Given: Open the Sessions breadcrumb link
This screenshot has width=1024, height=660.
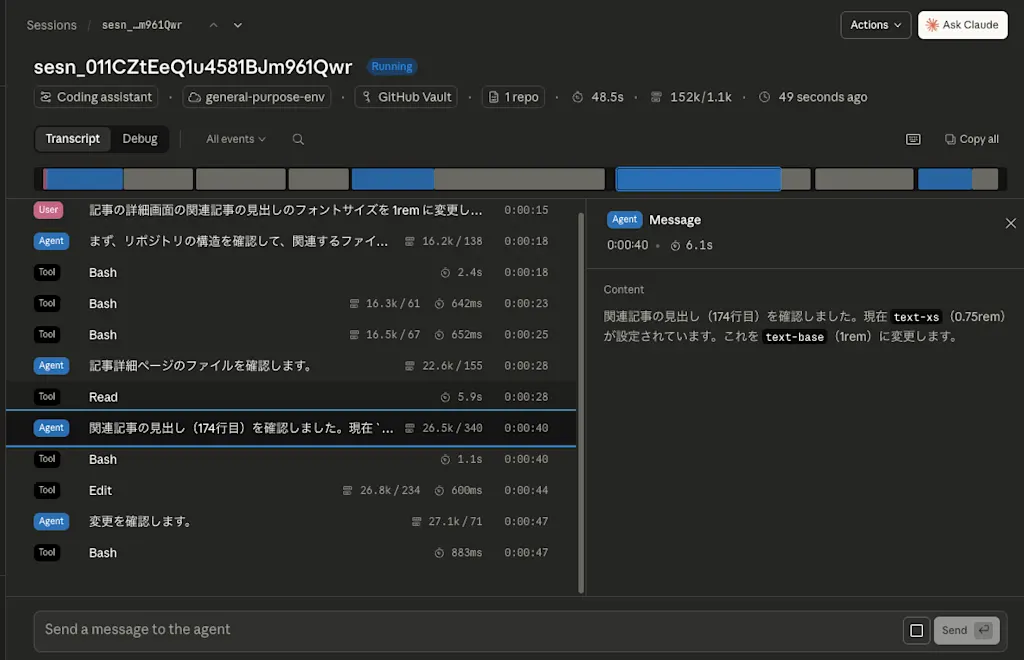Looking at the screenshot, I should 52,25.
